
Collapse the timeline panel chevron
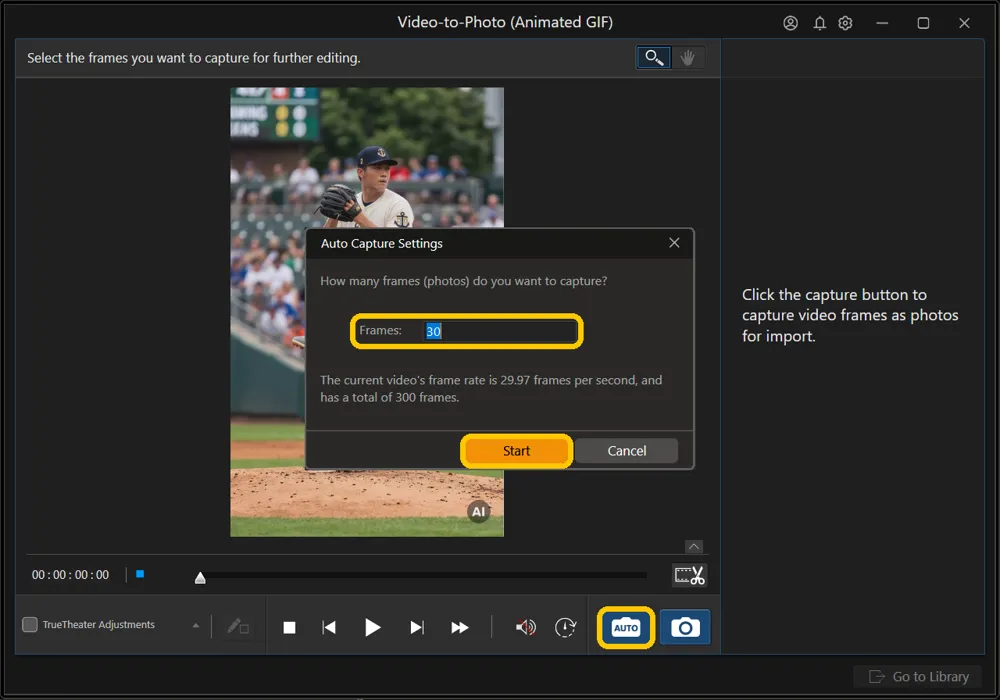point(694,546)
